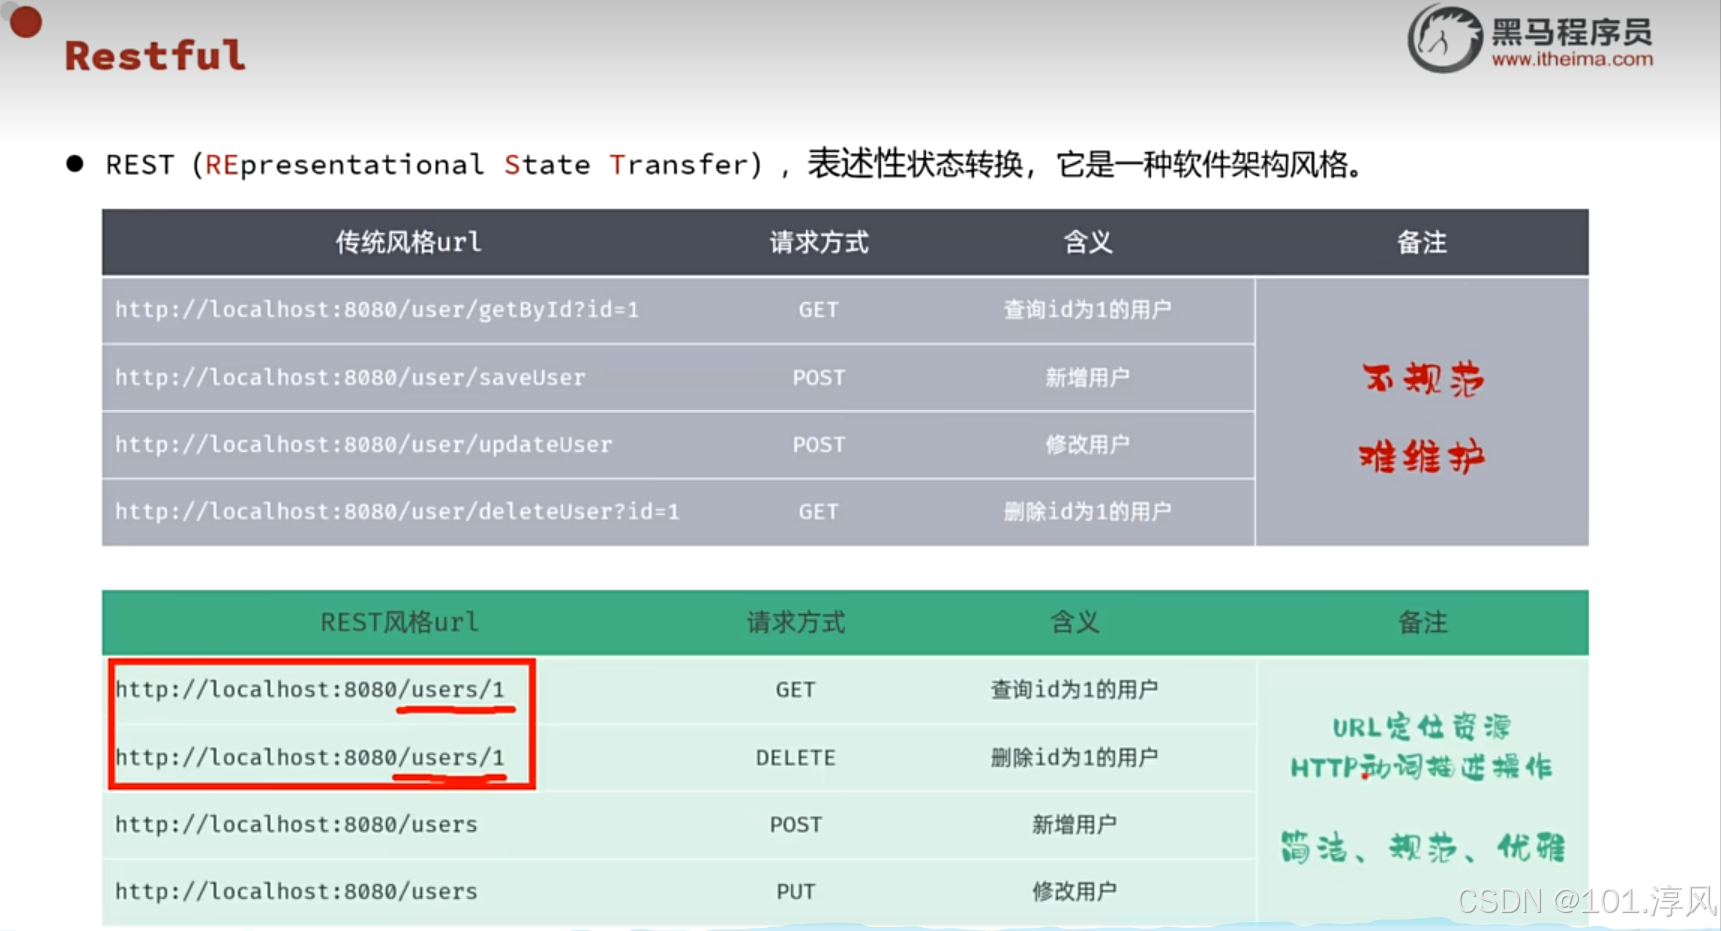Click the red 难维护 note
Image resolution: width=1721 pixels, height=931 pixels.
(1421, 457)
